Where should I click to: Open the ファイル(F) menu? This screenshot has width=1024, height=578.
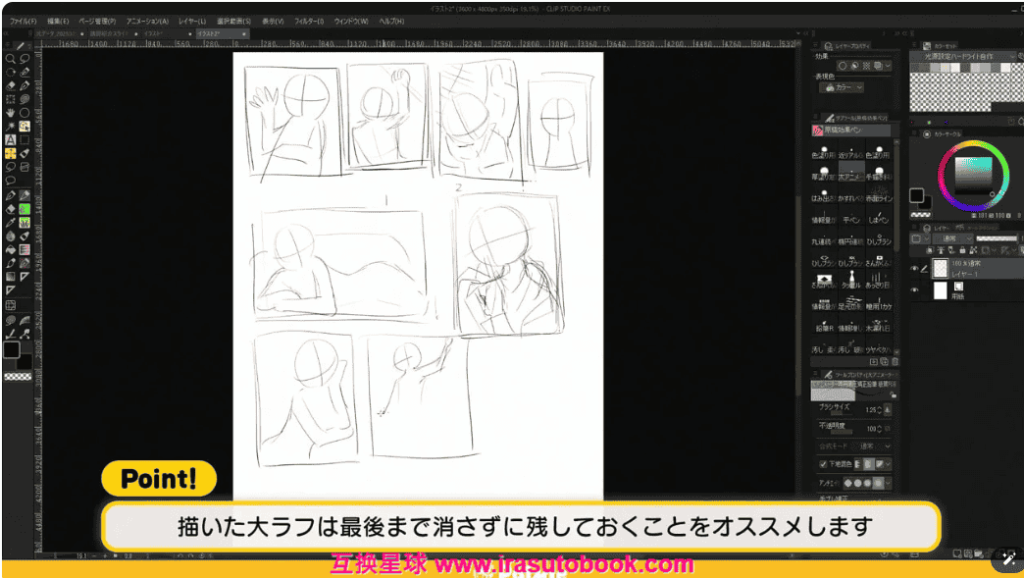point(22,20)
